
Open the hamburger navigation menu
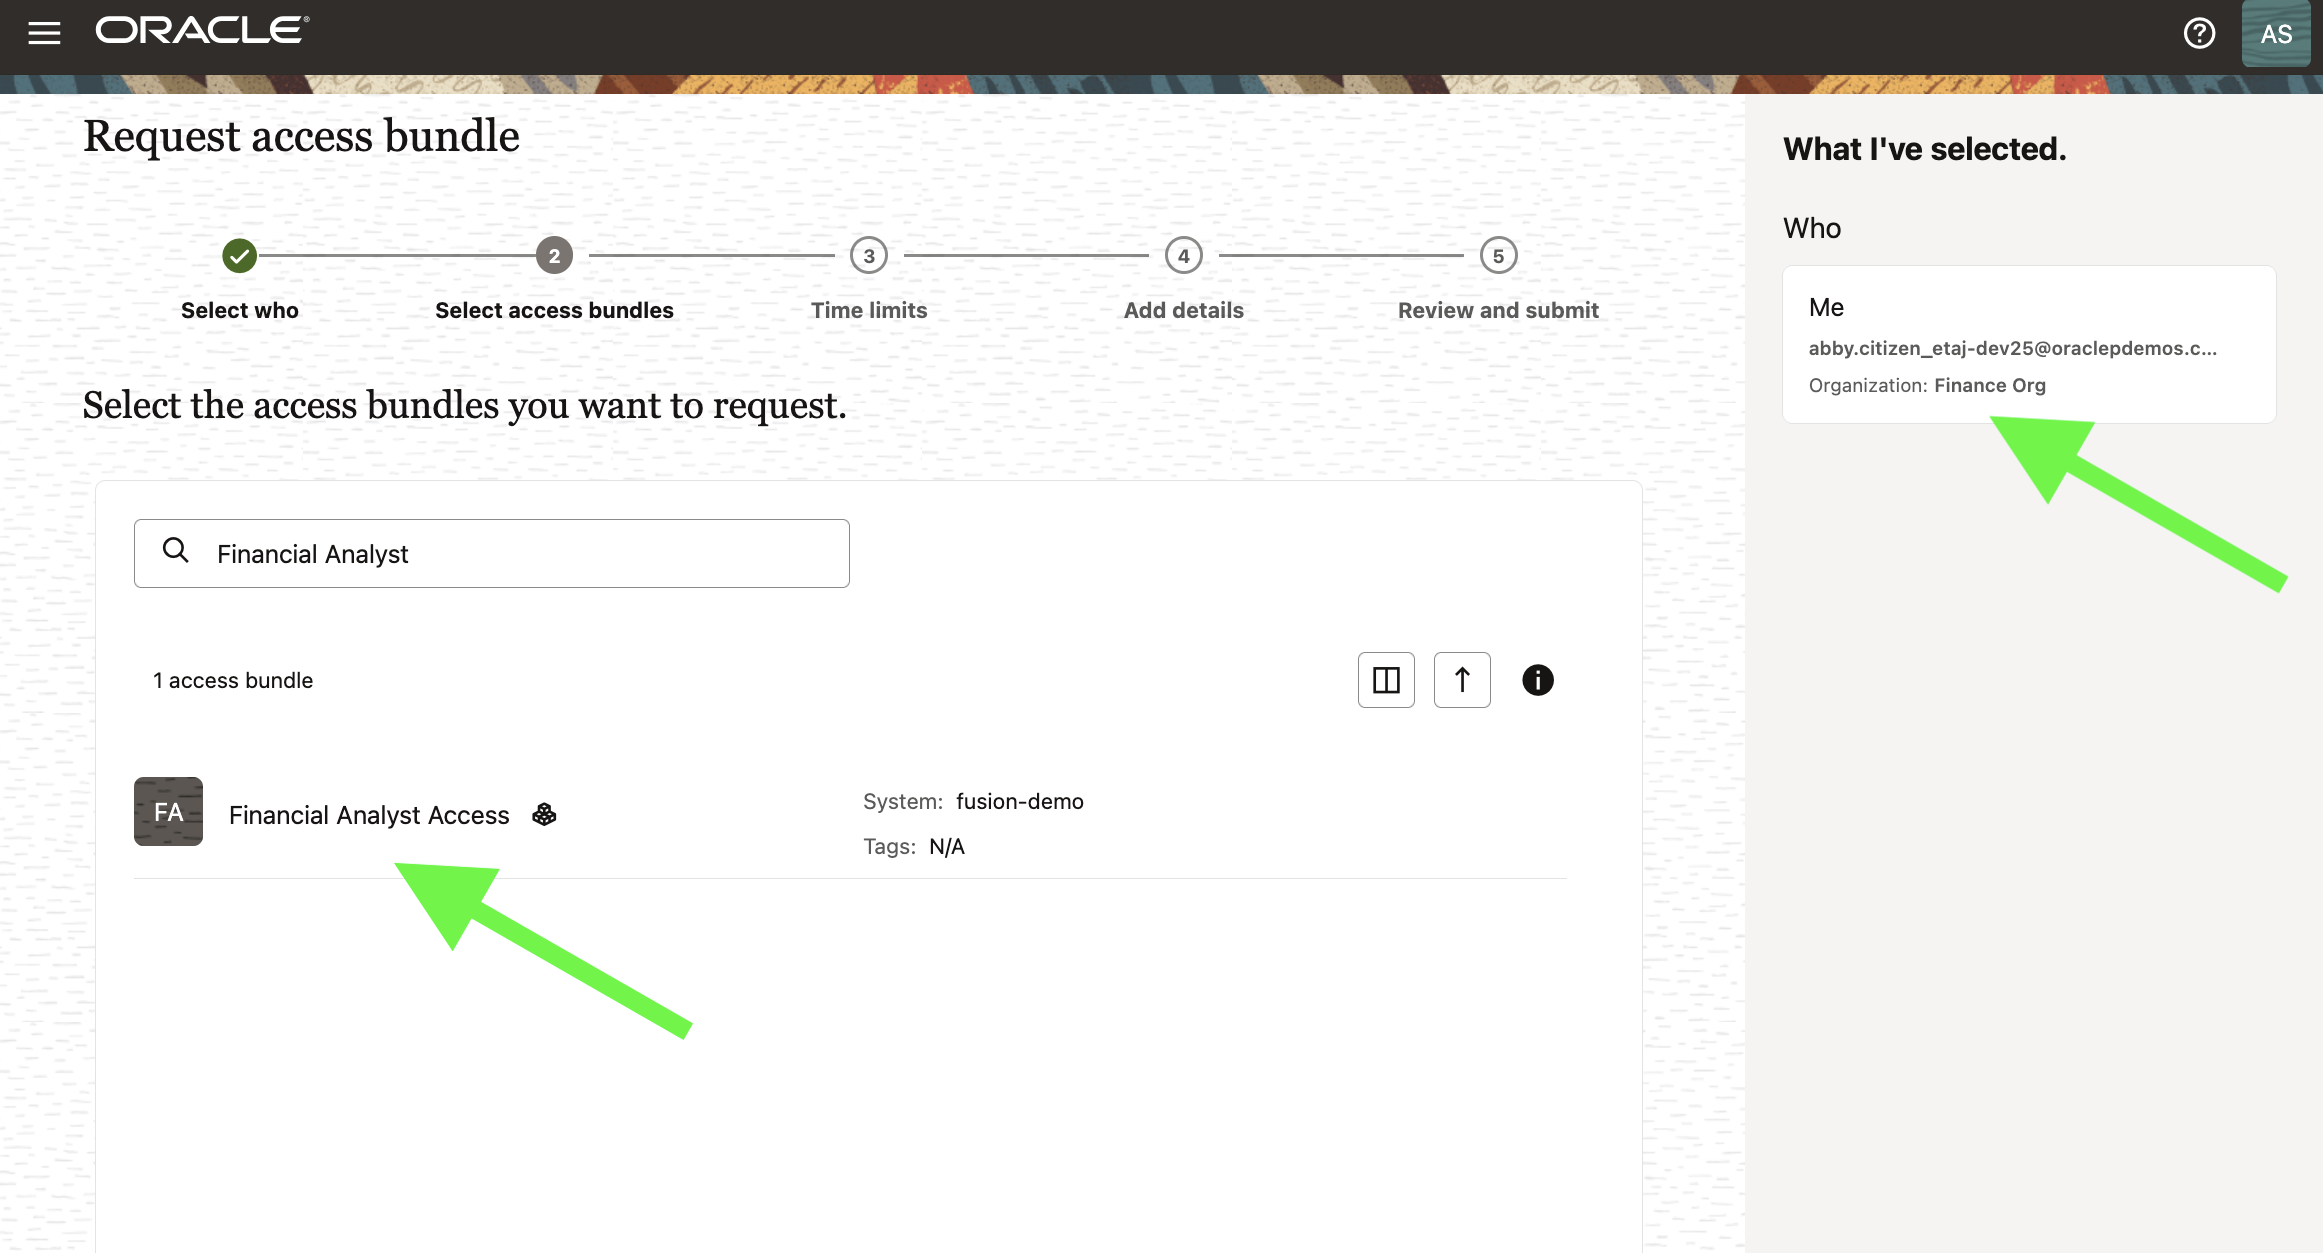click(x=44, y=33)
